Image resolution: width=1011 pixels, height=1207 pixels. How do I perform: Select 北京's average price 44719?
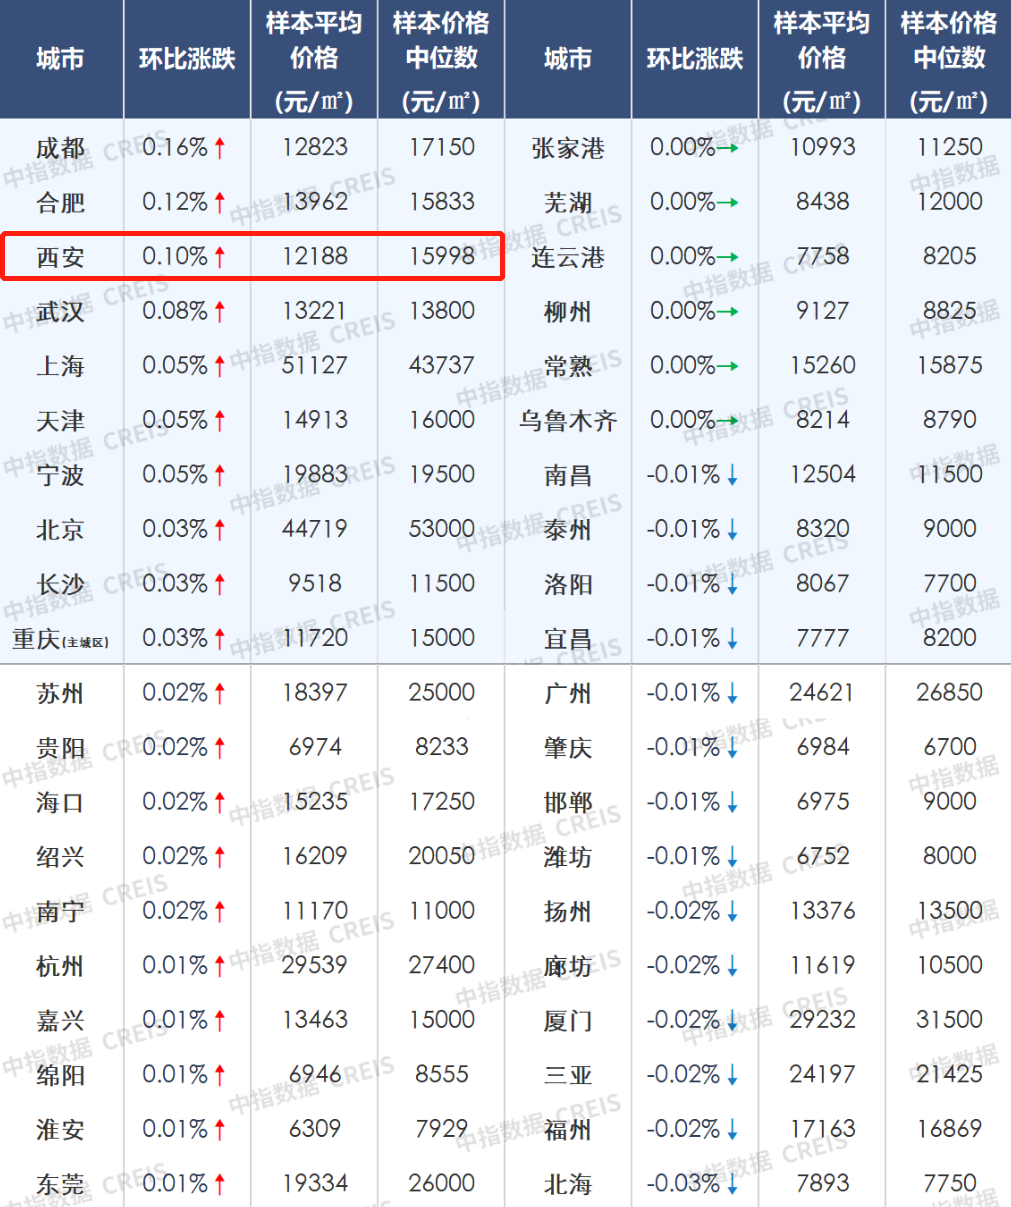pos(315,529)
